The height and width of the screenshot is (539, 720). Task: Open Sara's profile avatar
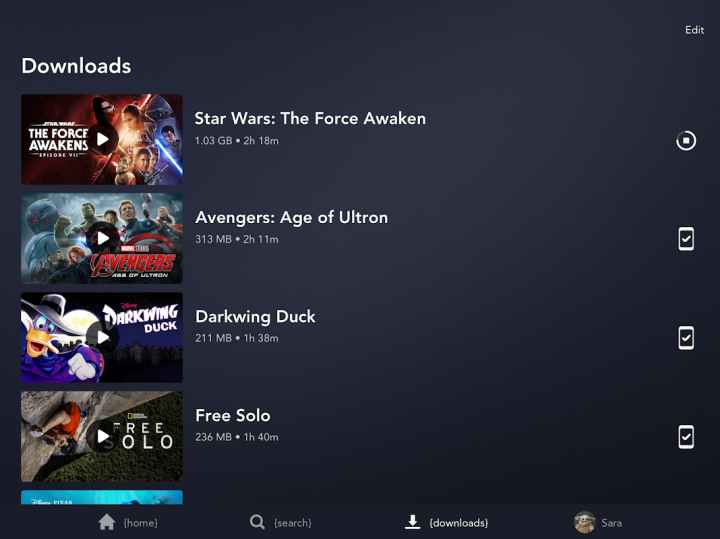click(585, 522)
